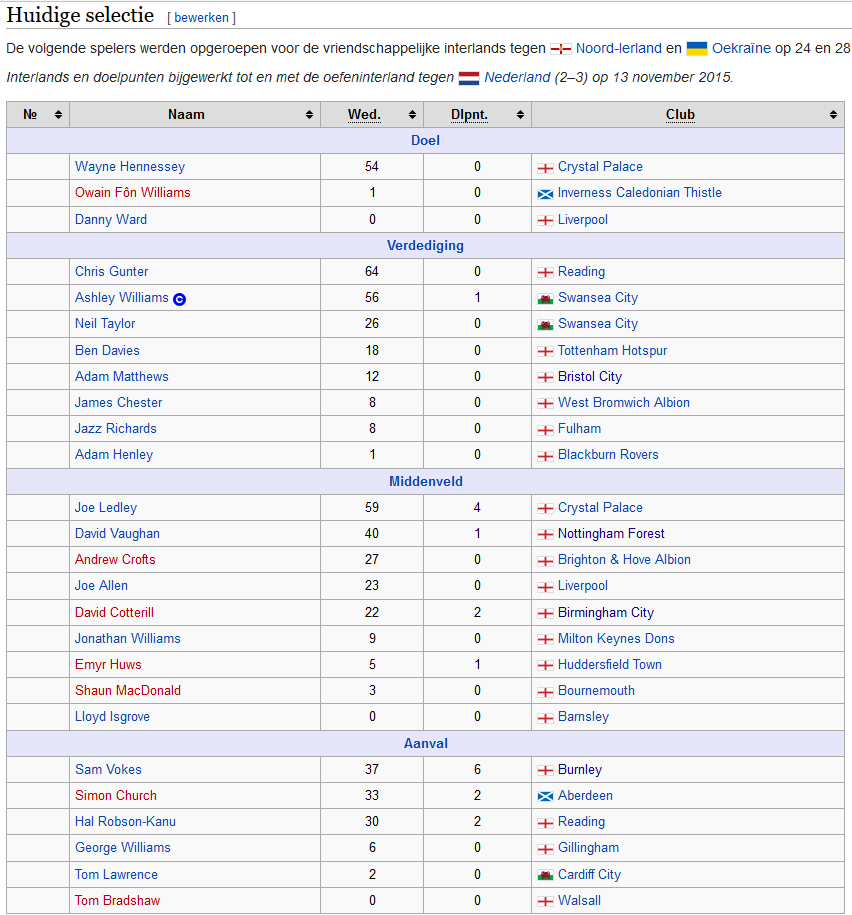
Task: Click the England flag next to Huddersfield Town
Action: click(545, 665)
